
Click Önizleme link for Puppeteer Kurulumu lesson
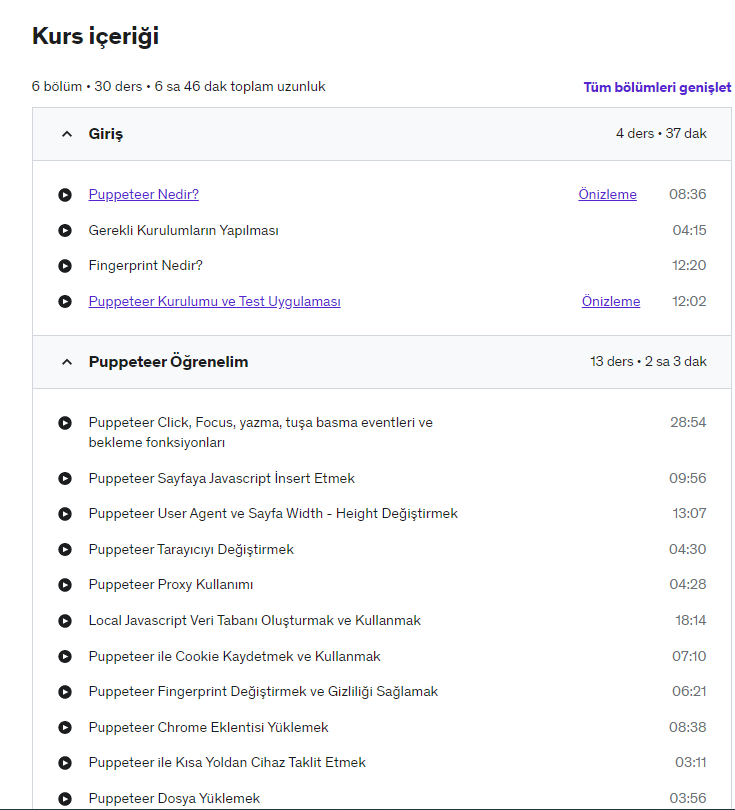click(611, 301)
